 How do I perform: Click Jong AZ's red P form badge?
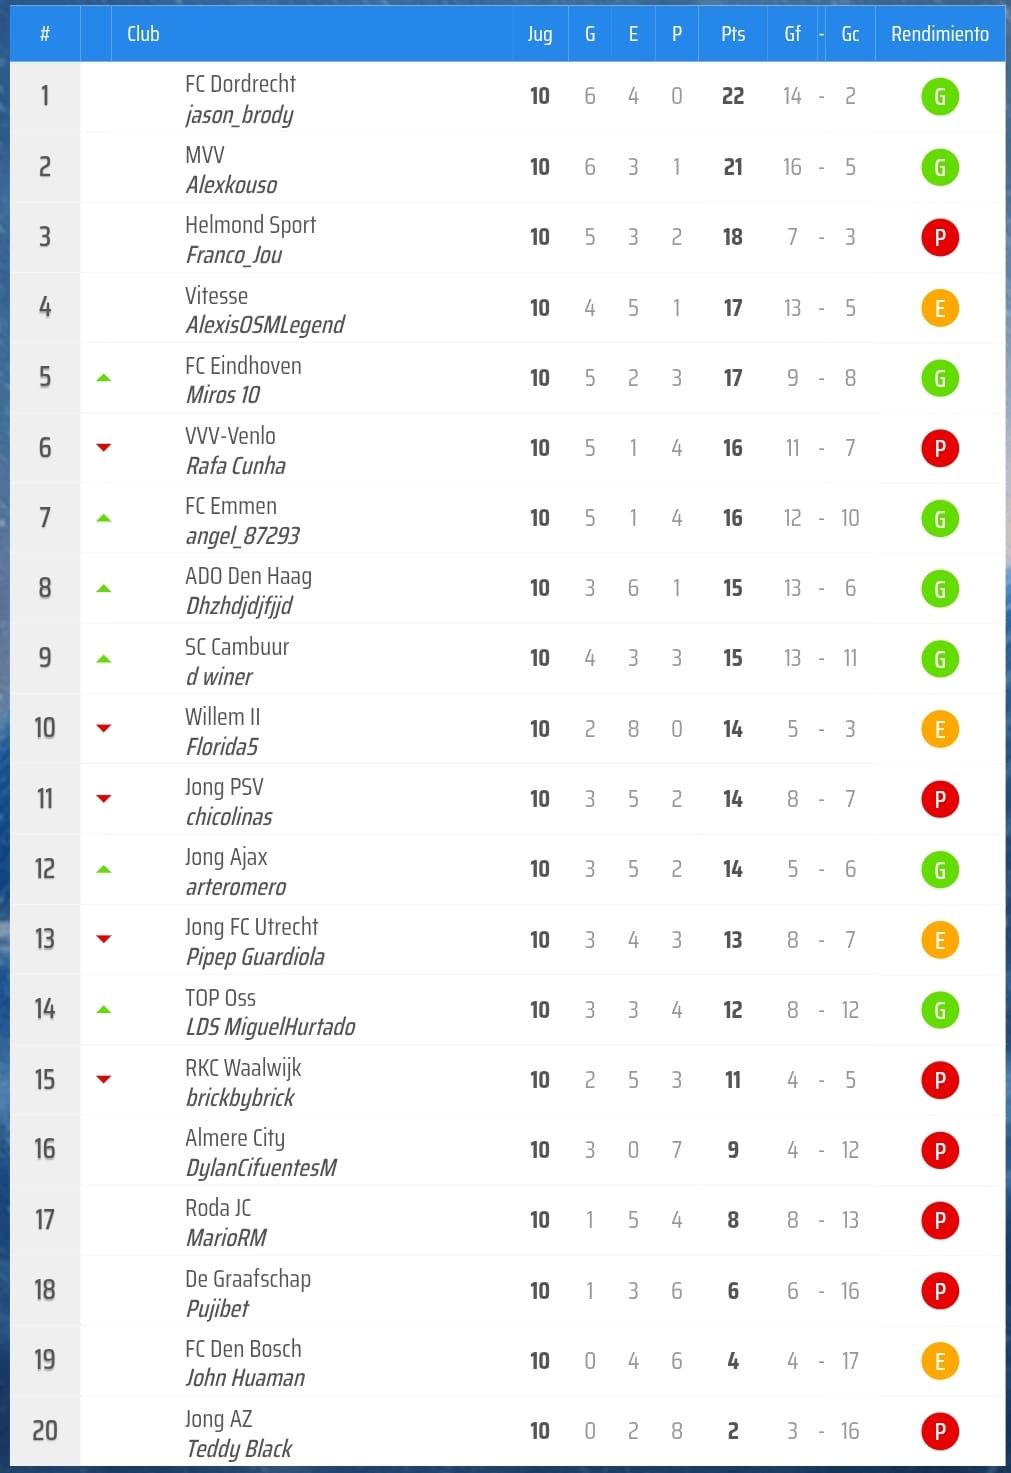tap(939, 1431)
